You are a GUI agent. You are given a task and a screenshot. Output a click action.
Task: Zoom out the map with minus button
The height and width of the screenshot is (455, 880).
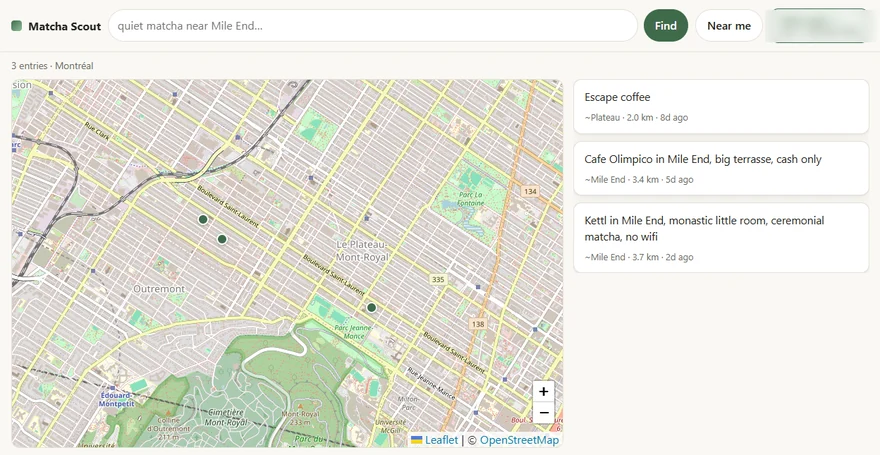(543, 413)
